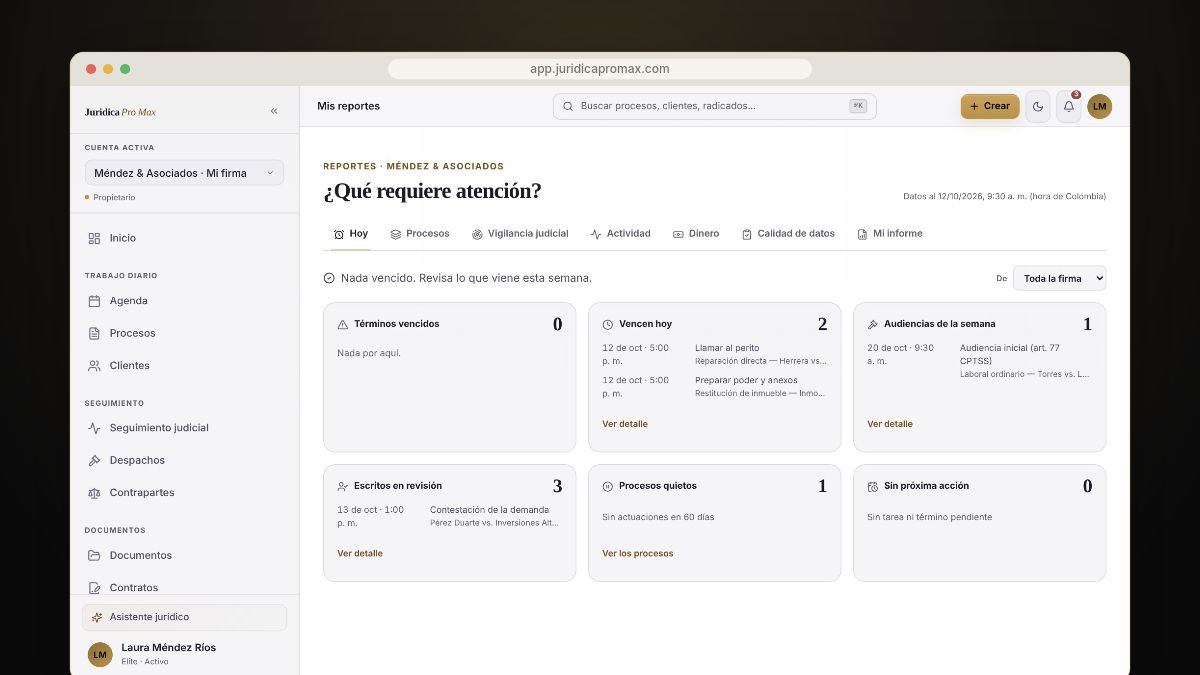Click the Documentos folder icon
This screenshot has width=1200, height=675.
94,555
